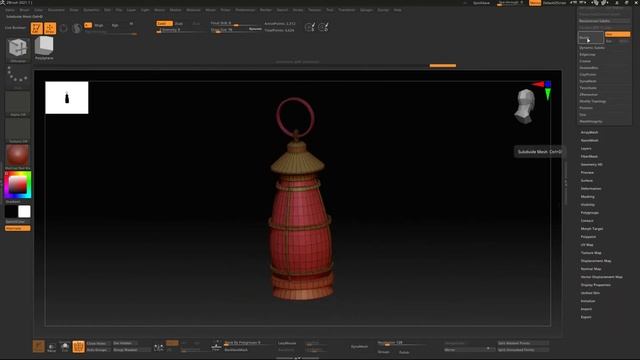Click the ZRemesher cube shortcut icon

point(18,49)
